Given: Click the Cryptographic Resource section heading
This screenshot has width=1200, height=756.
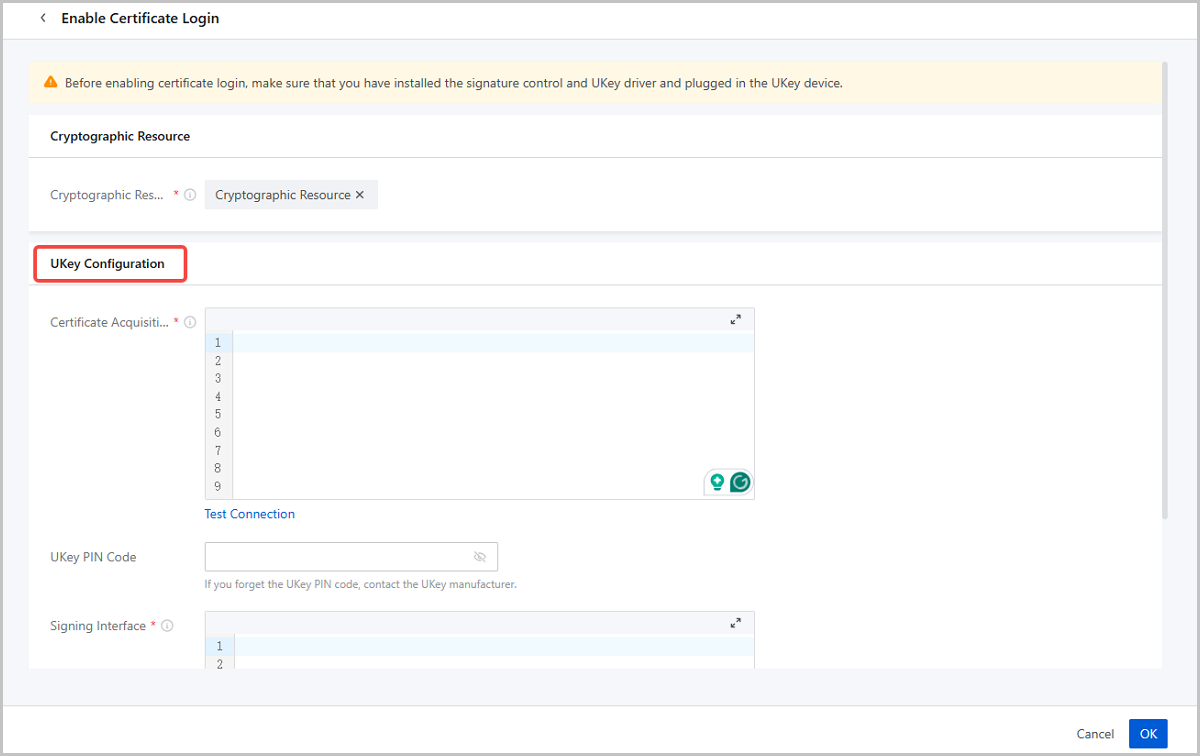Looking at the screenshot, I should click(120, 136).
